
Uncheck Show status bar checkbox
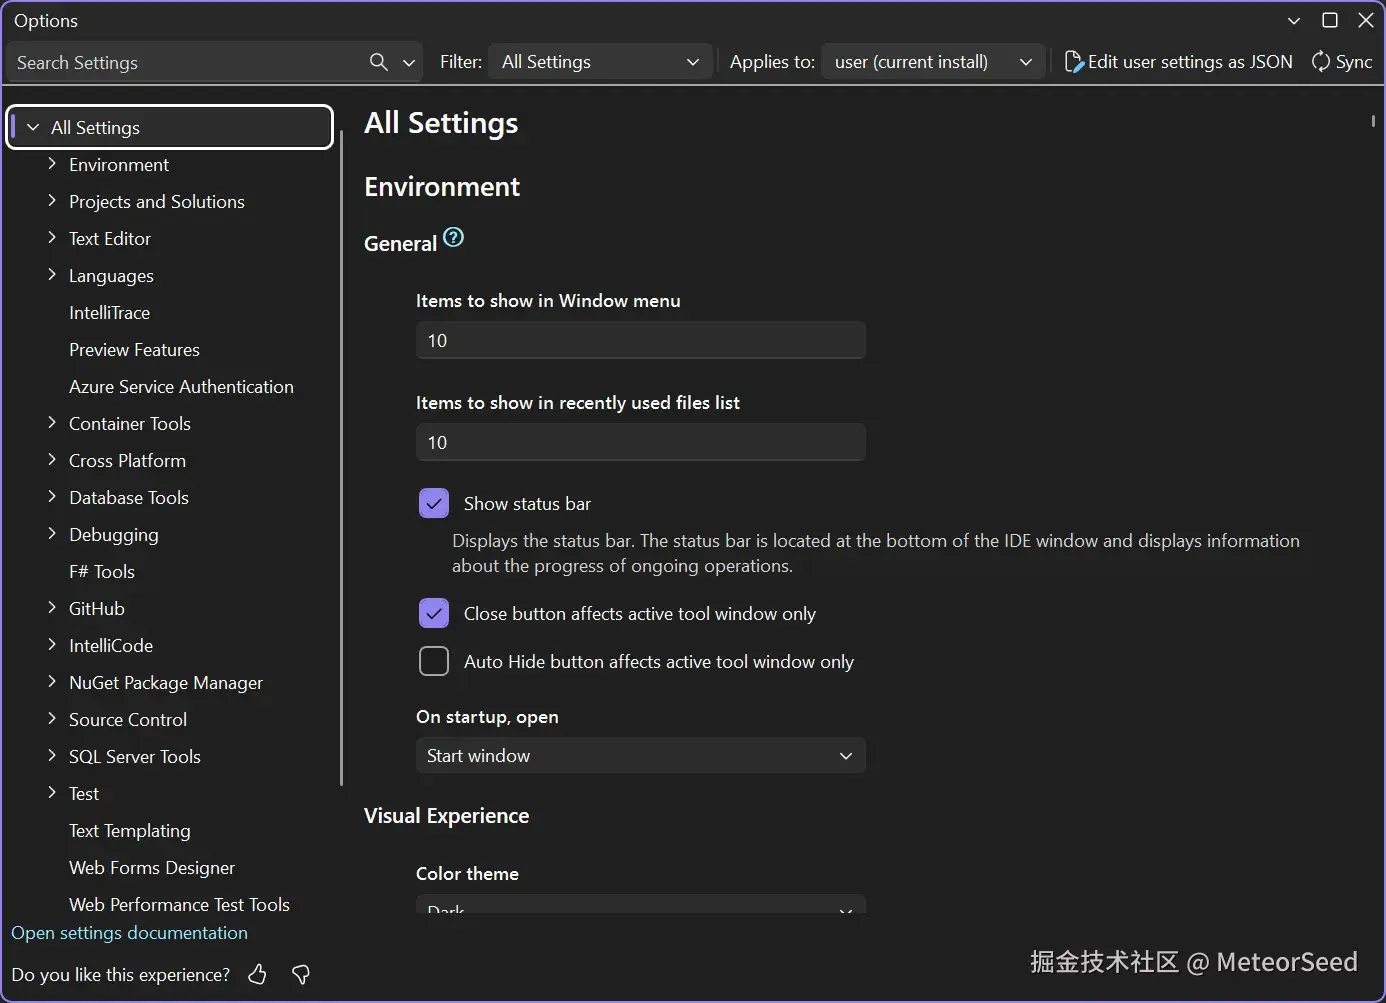434,503
